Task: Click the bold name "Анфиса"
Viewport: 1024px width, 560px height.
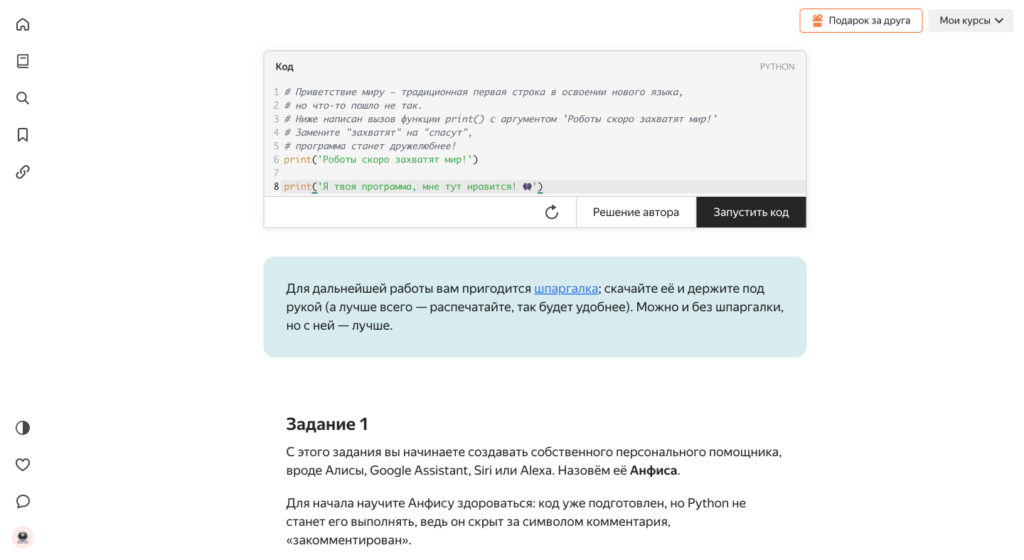Action: (x=653, y=471)
